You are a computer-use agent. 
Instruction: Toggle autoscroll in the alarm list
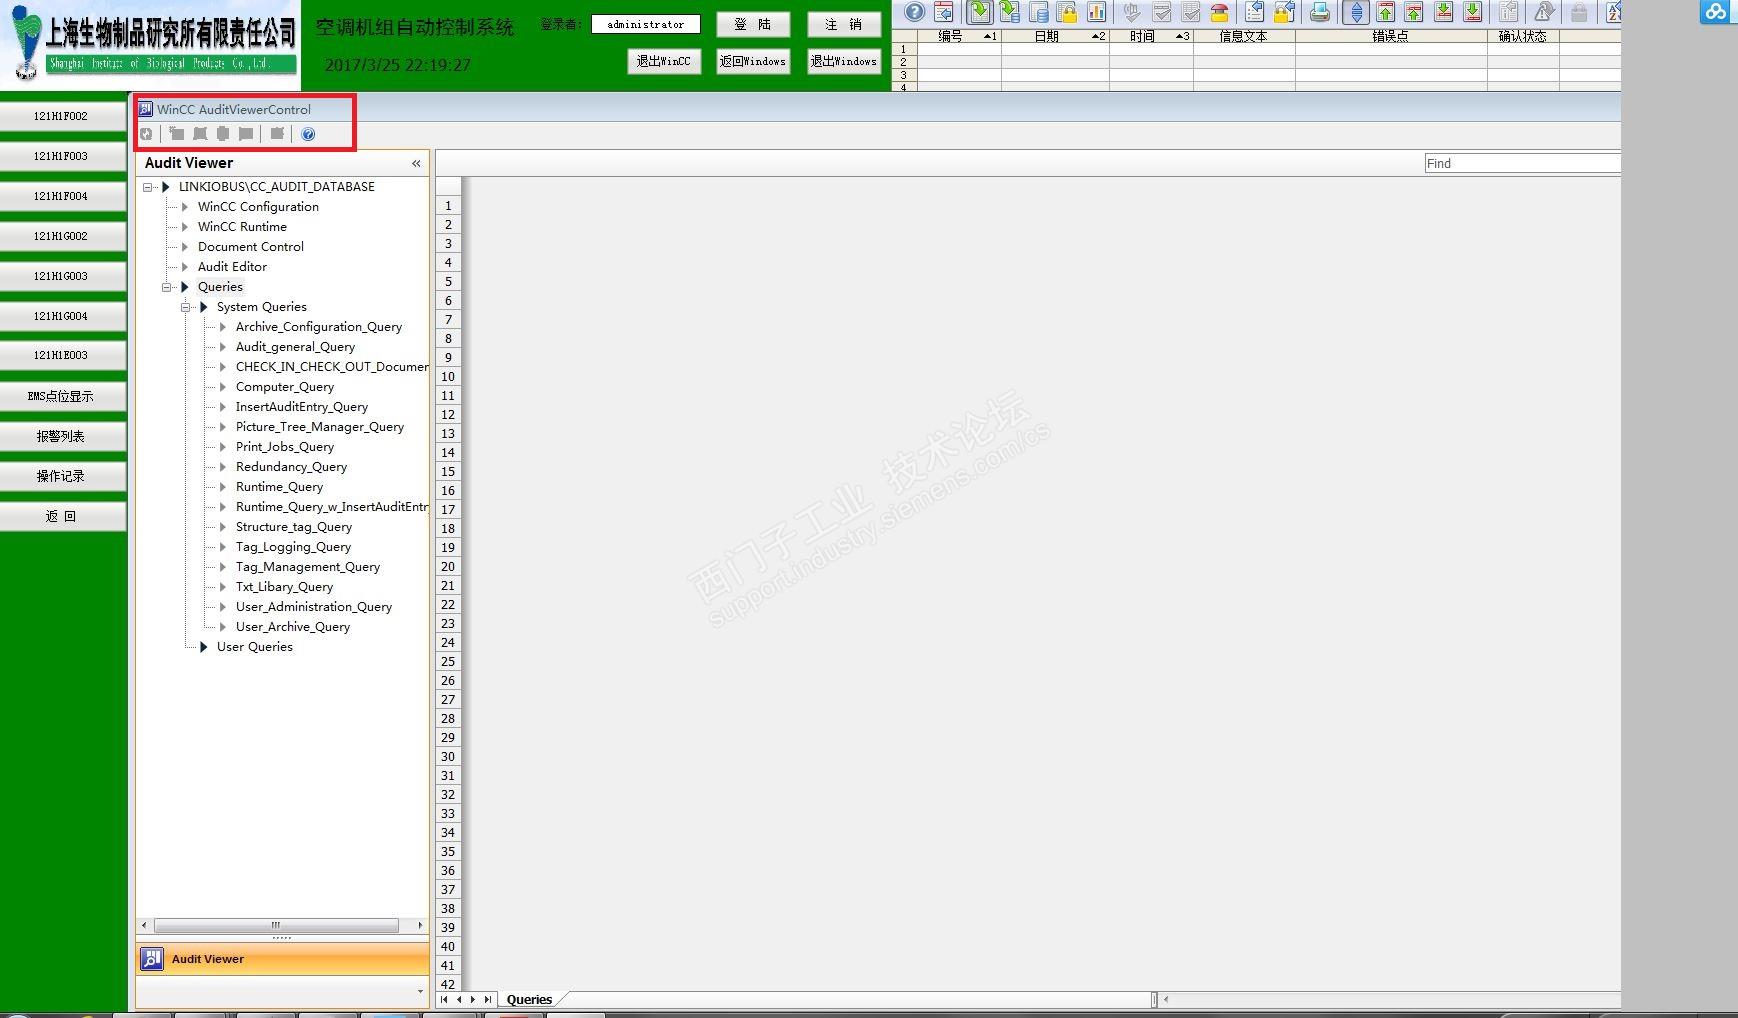tap(1357, 12)
